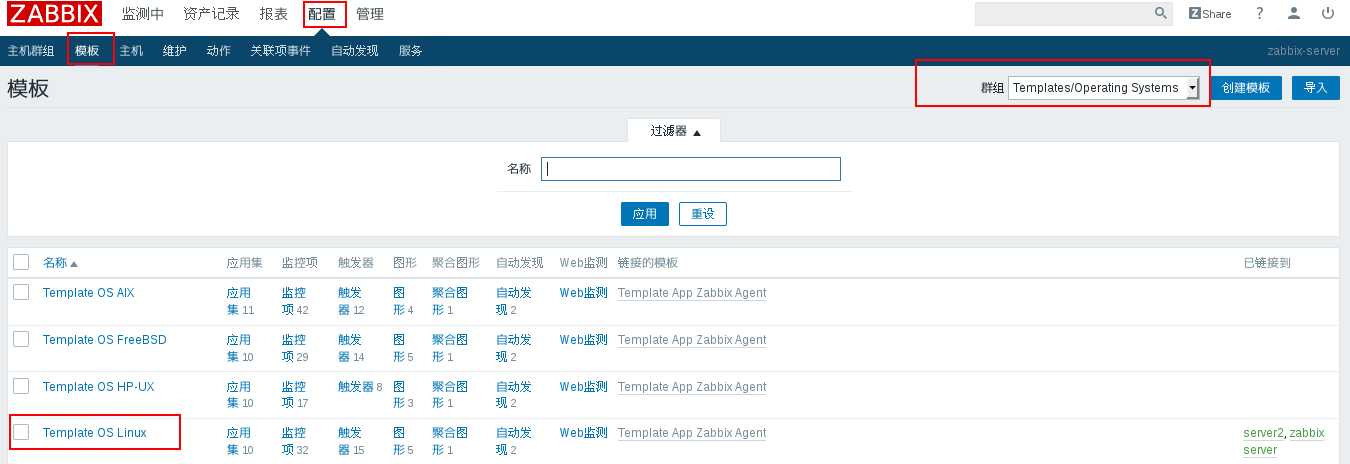Click the ZABBIX logo
The height and width of the screenshot is (464, 1350).
[54, 14]
